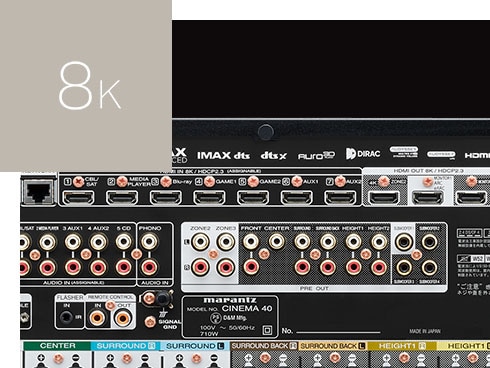Click the SURROUND BACK R speaker label
This screenshot has height=368, width=490.
(x=263, y=346)
